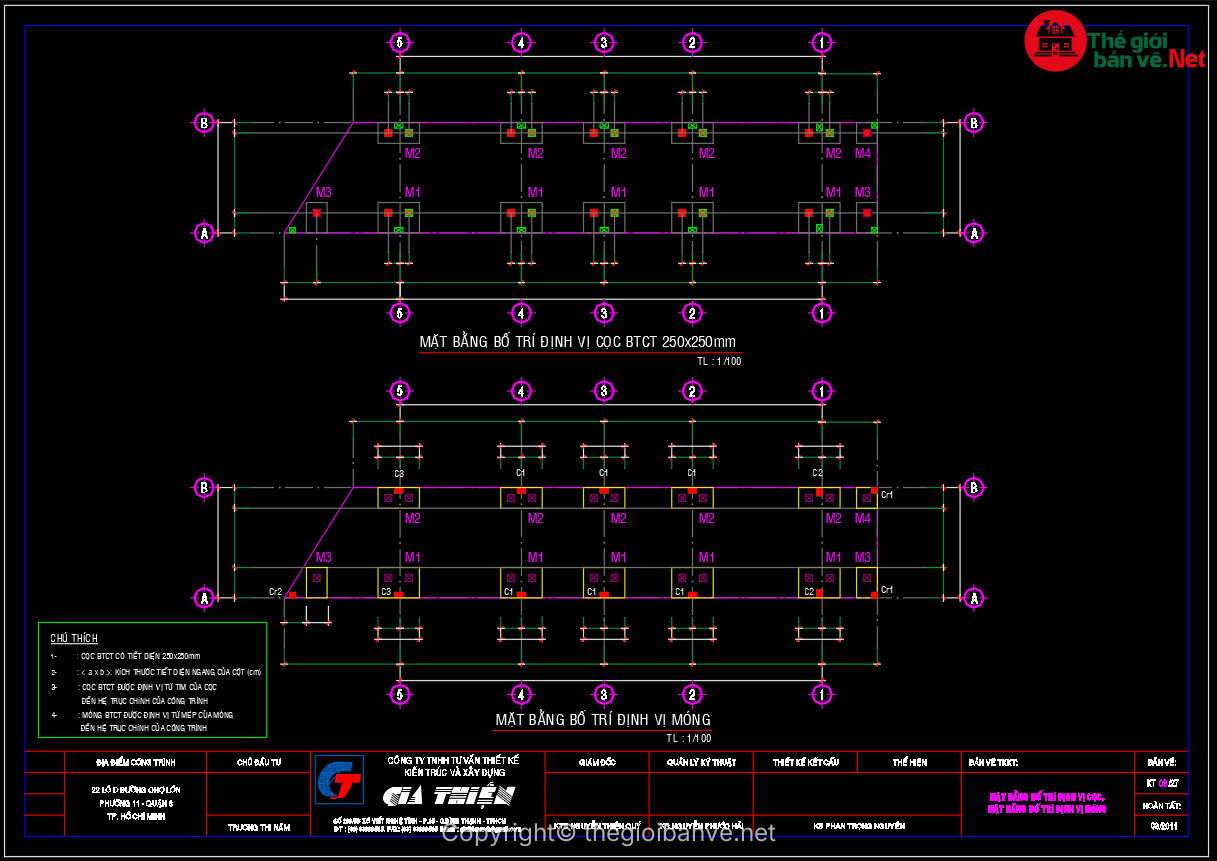1217x861 pixels.
Task: Select the Cr2 label in the foundation plan
Action: (x=275, y=591)
